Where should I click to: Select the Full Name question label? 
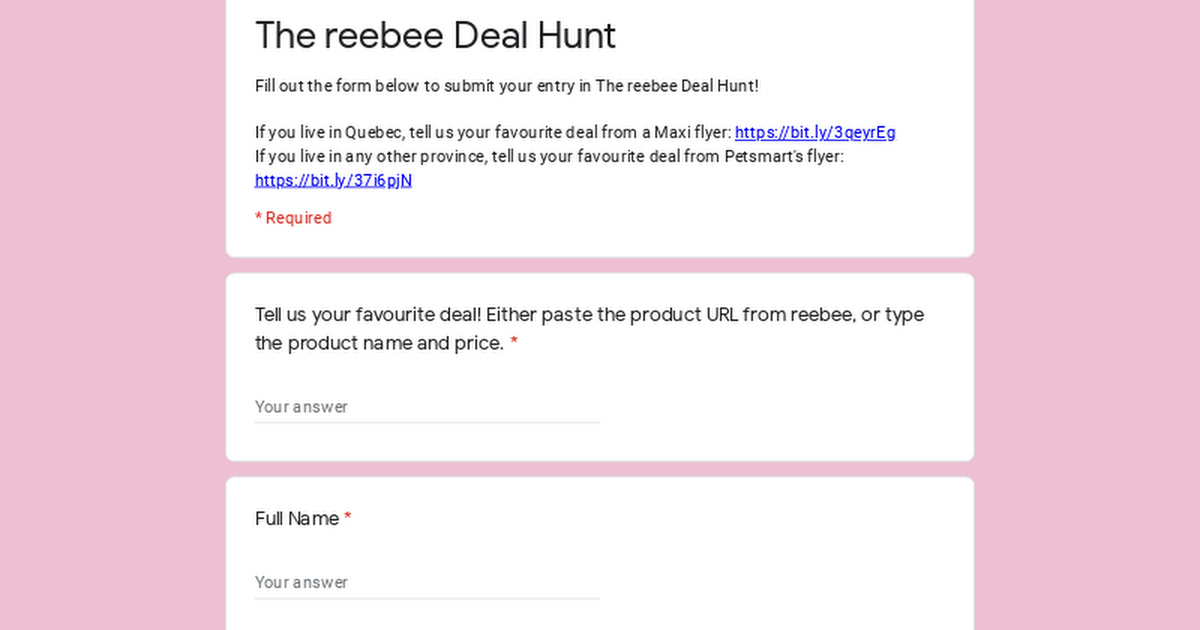point(297,519)
